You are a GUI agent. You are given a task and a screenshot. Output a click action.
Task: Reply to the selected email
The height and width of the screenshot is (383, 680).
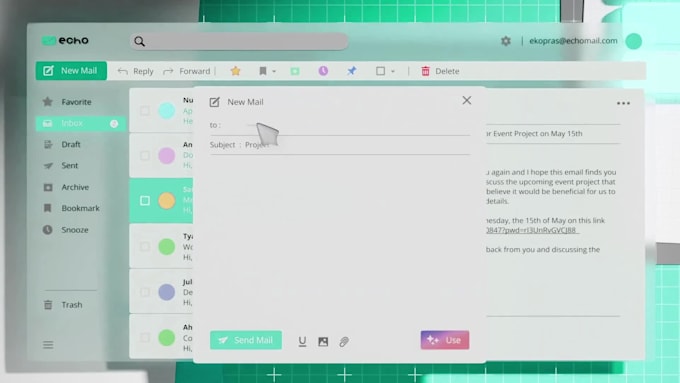(136, 71)
